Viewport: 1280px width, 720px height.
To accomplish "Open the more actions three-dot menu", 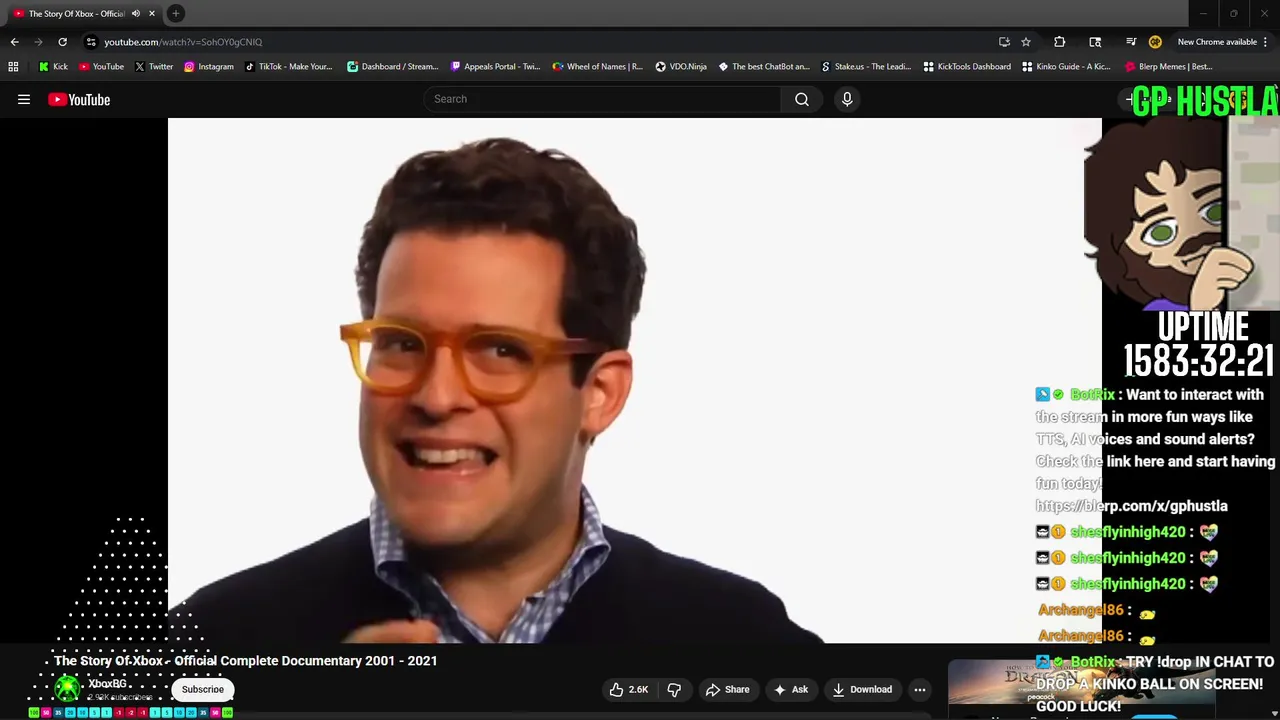I will tap(920, 689).
